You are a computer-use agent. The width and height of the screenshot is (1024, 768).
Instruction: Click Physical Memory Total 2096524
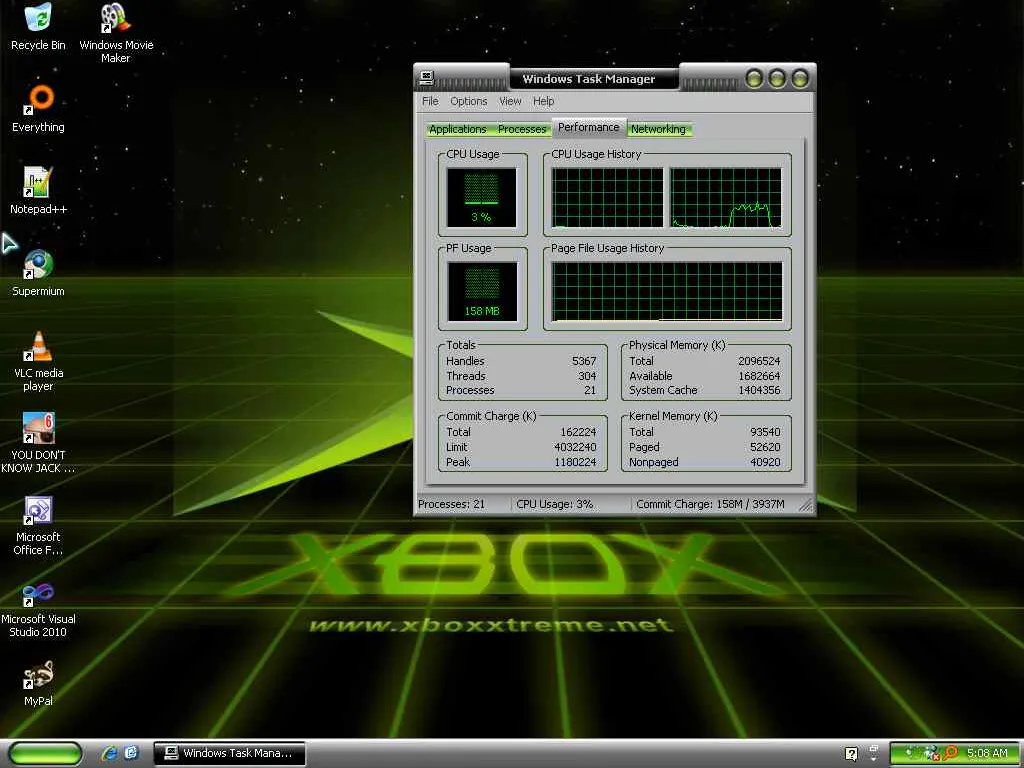pos(759,361)
